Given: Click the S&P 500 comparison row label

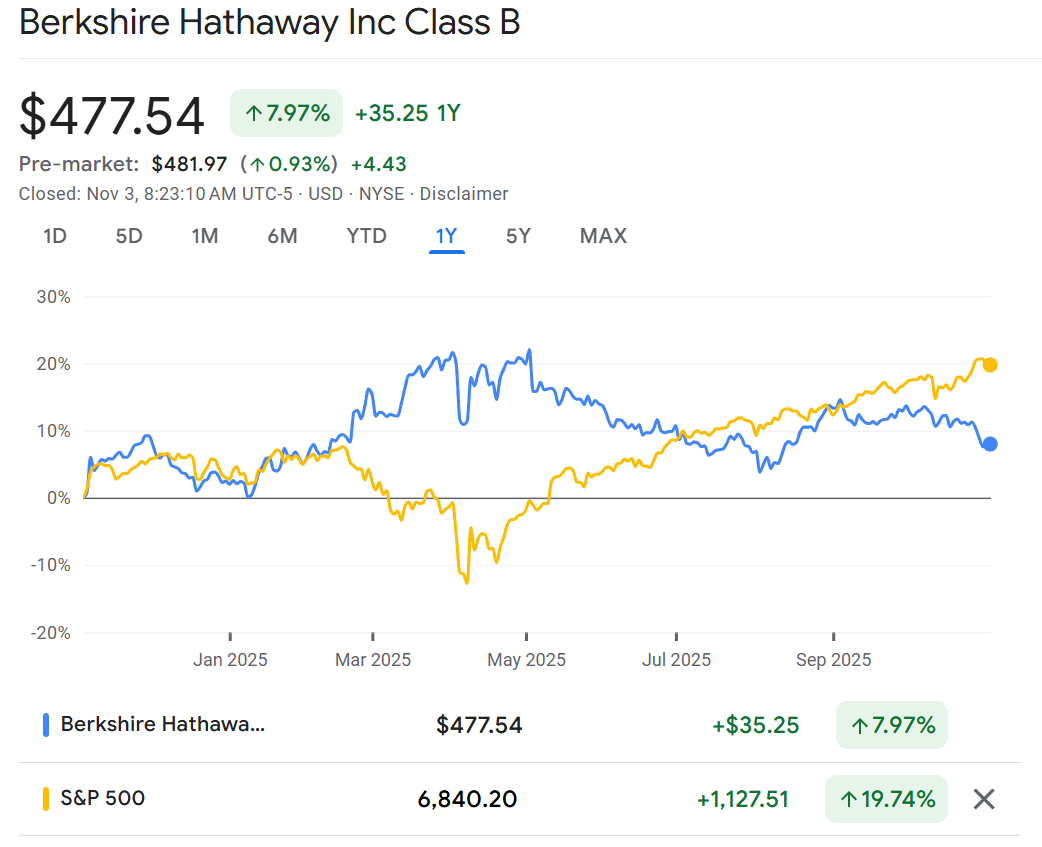Looking at the screenshot, I should tap(103, 799).
